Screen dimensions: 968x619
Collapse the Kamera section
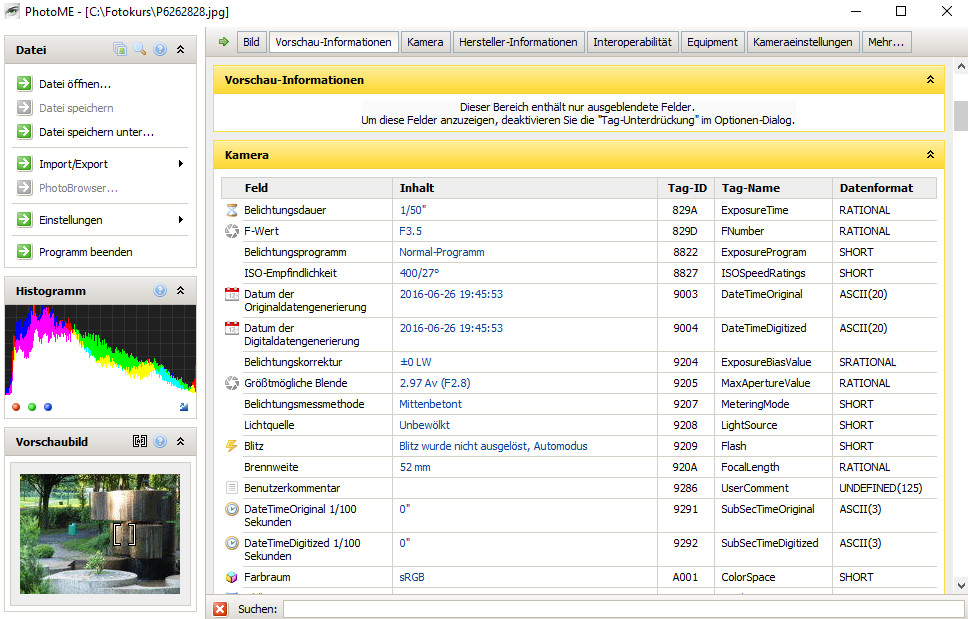click(930, 155)
